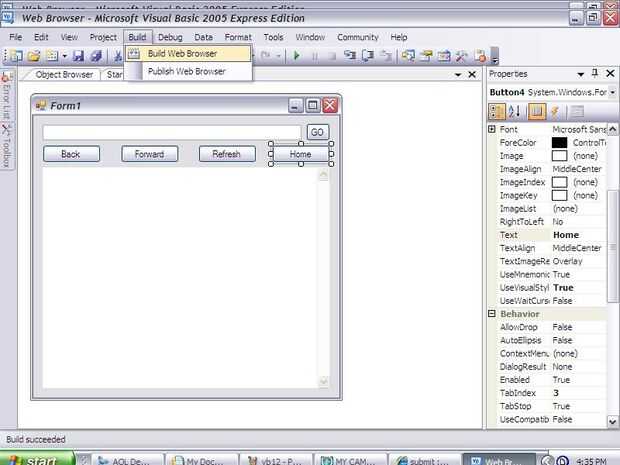Screen dimensions: 620x465
Task: Click the Add New Item toolbar icon
Action: 52,56
